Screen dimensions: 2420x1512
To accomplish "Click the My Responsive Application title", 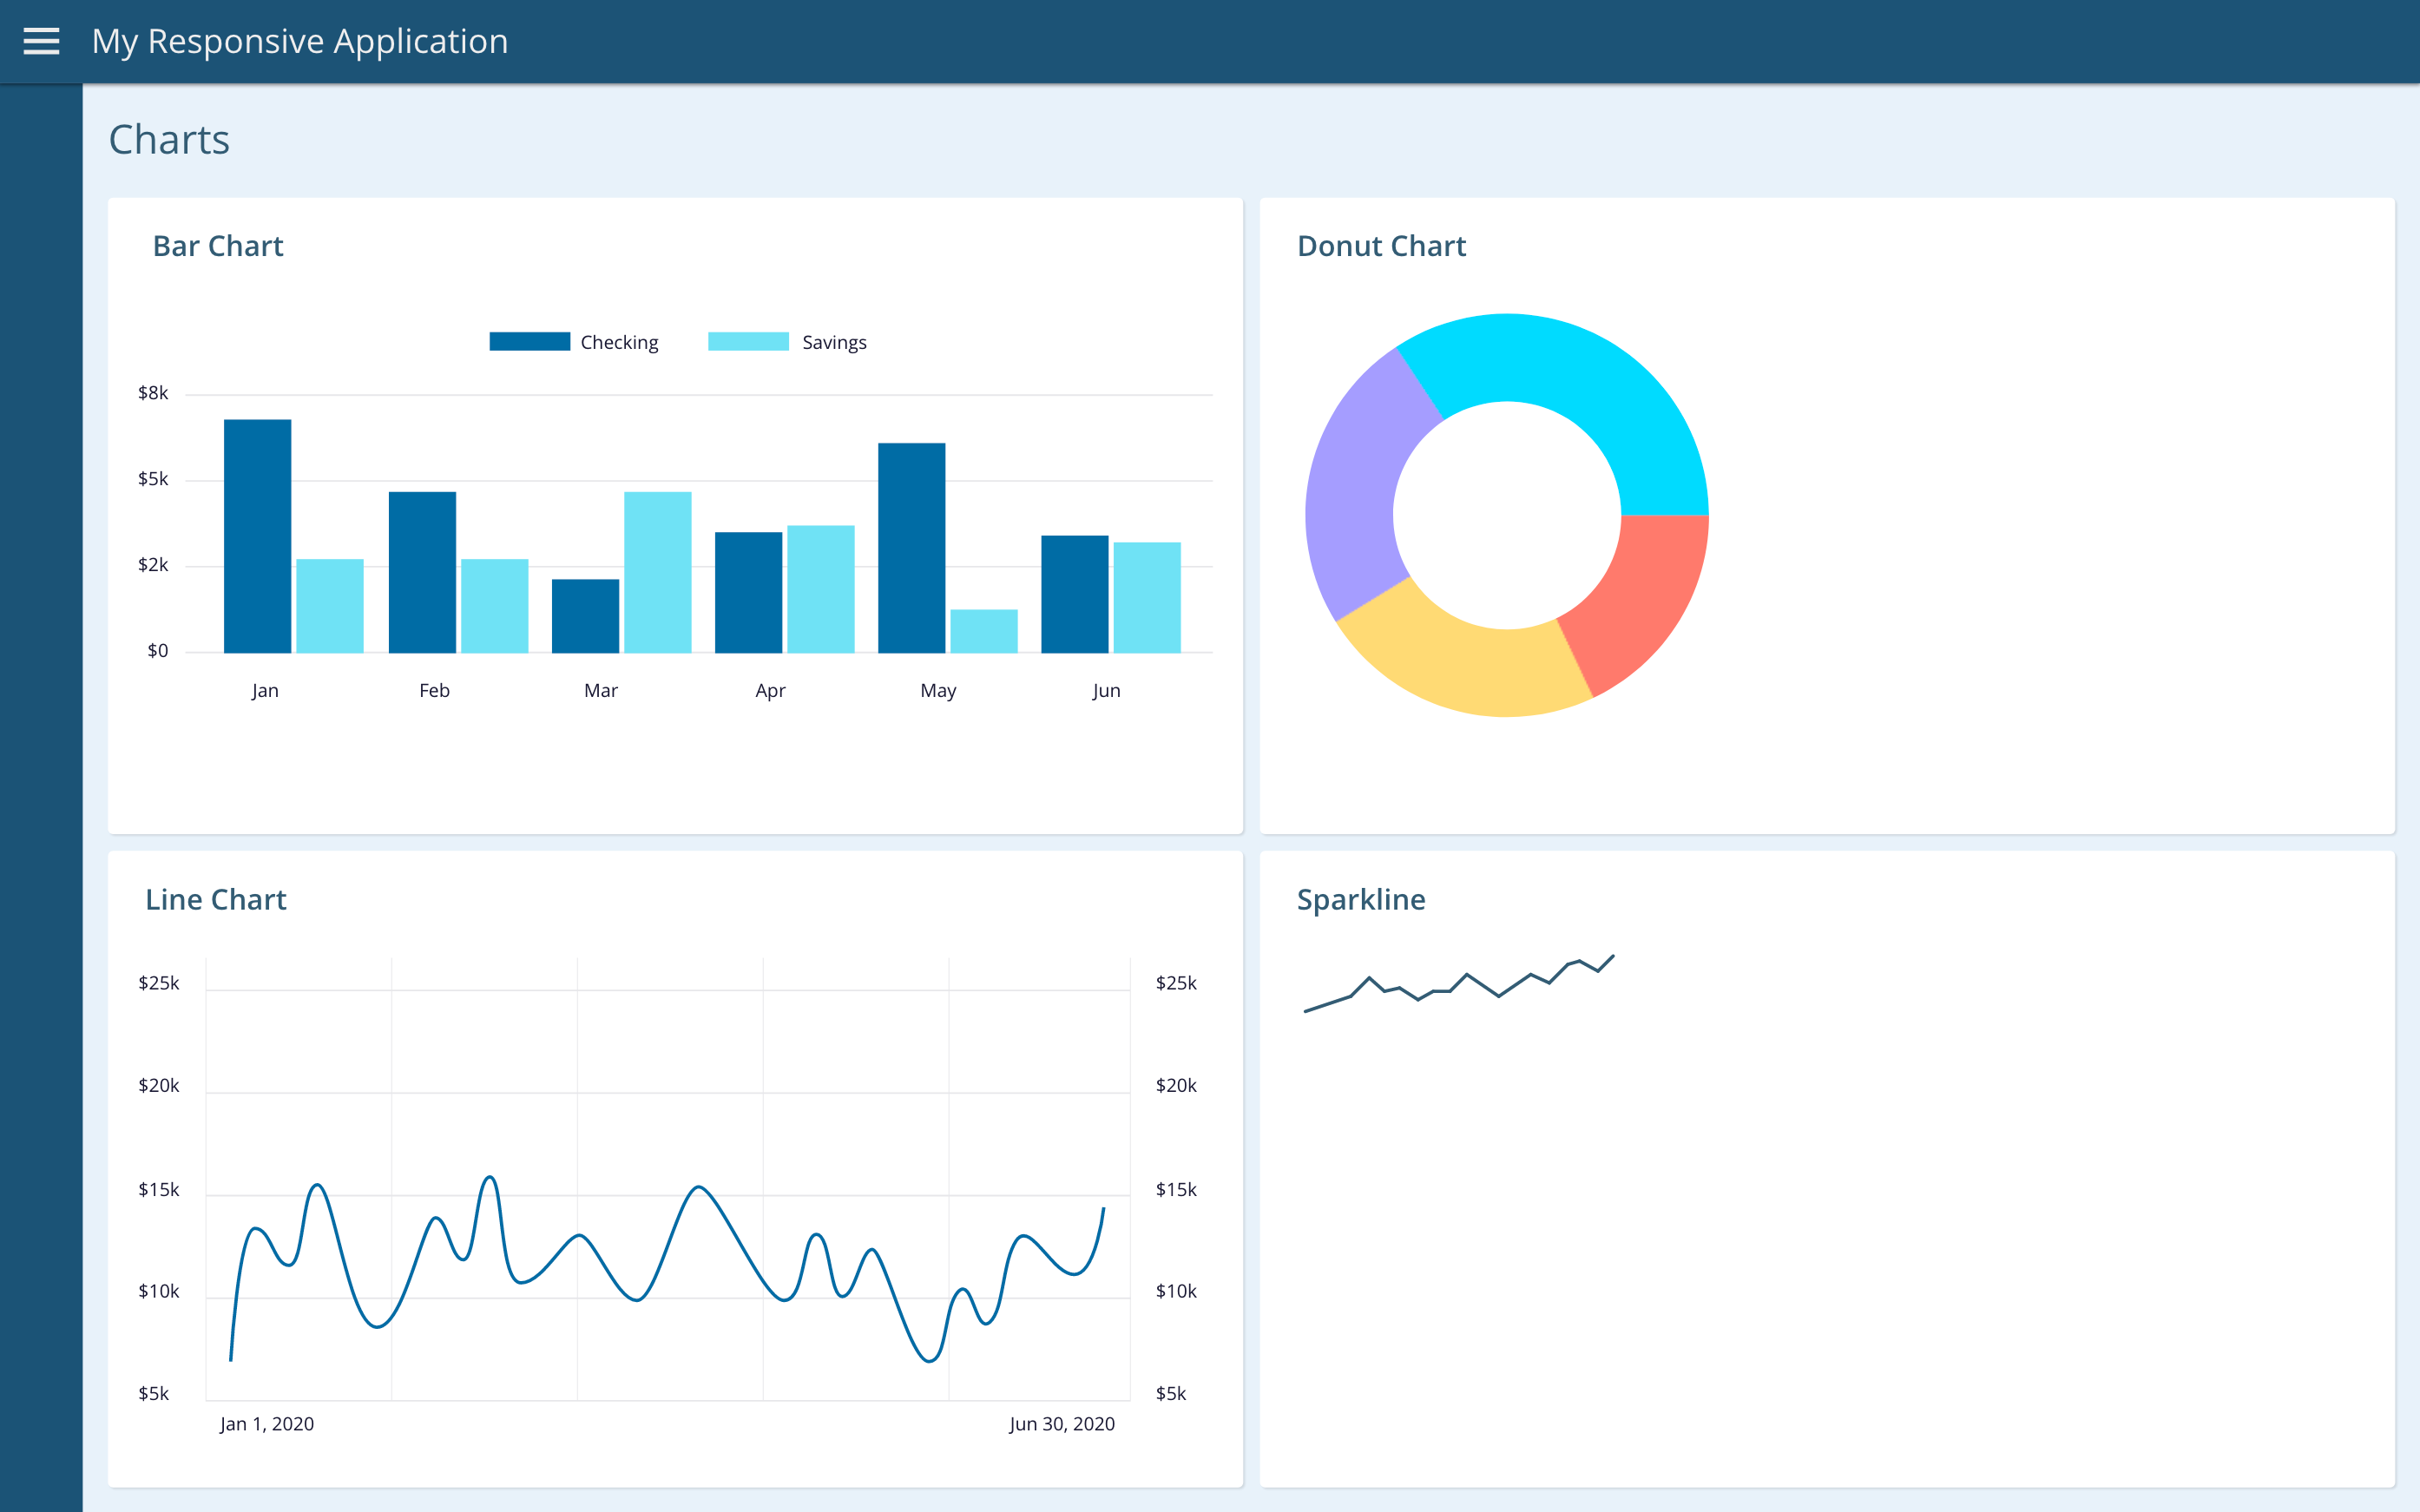I will (300, 41).
